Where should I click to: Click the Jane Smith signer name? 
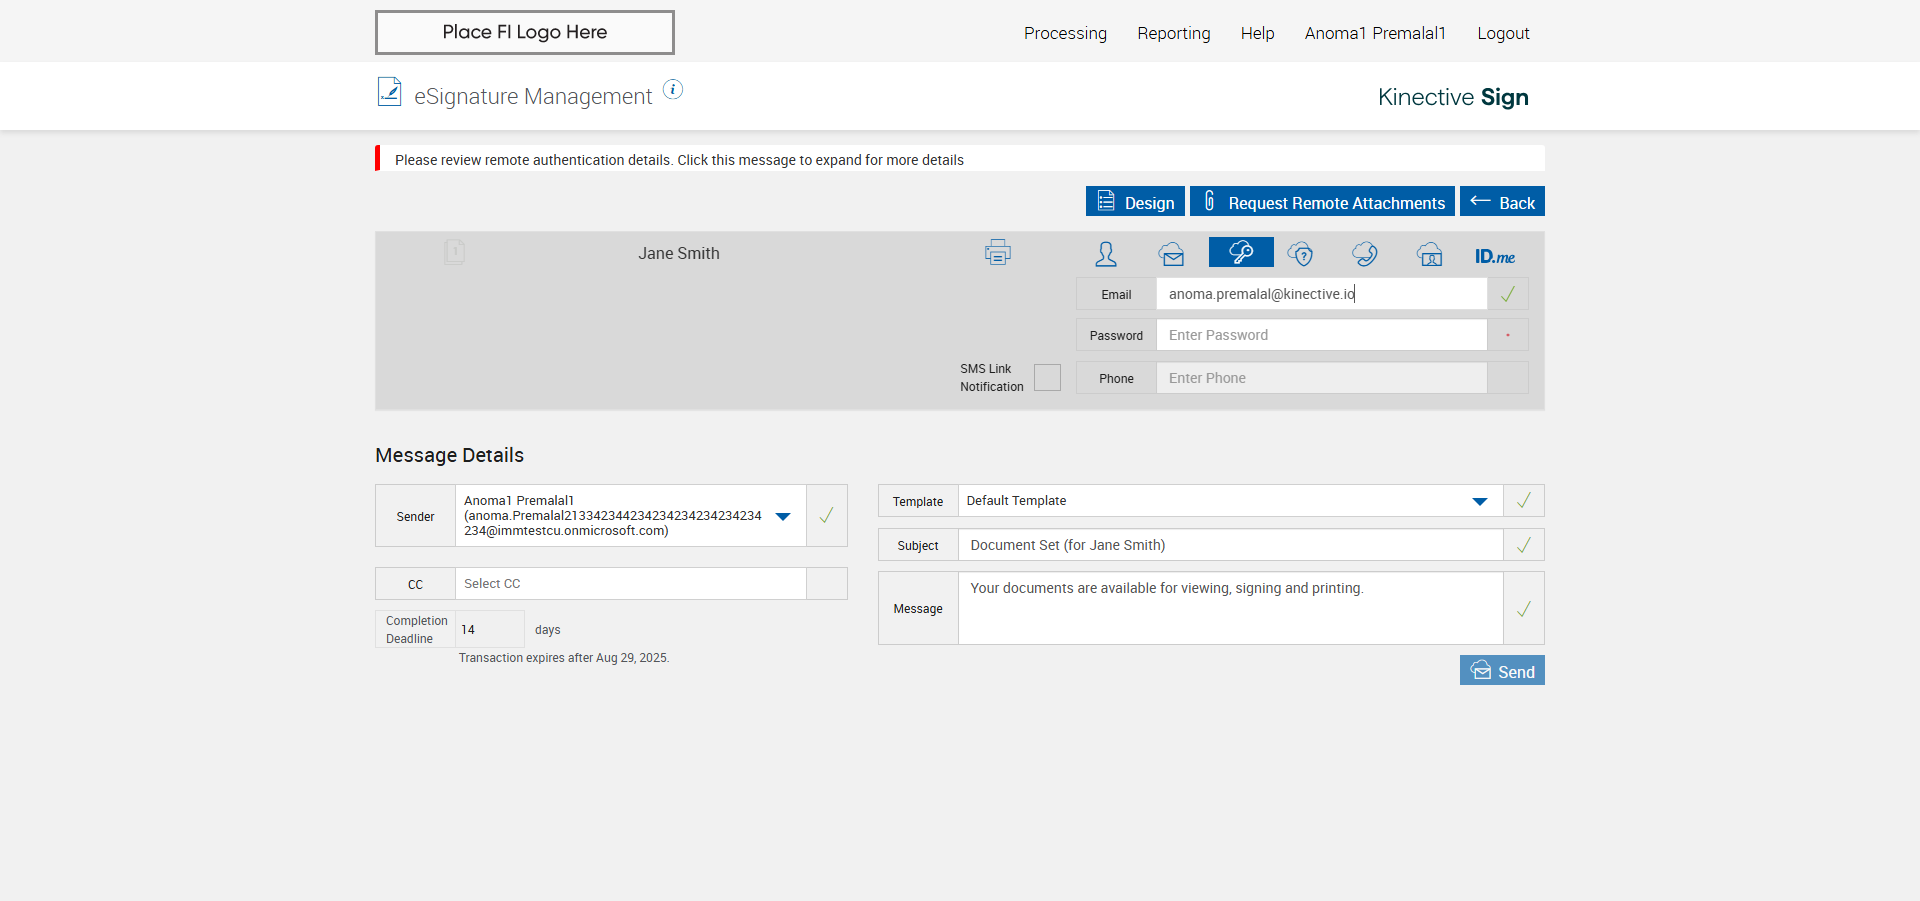point(679,253)
